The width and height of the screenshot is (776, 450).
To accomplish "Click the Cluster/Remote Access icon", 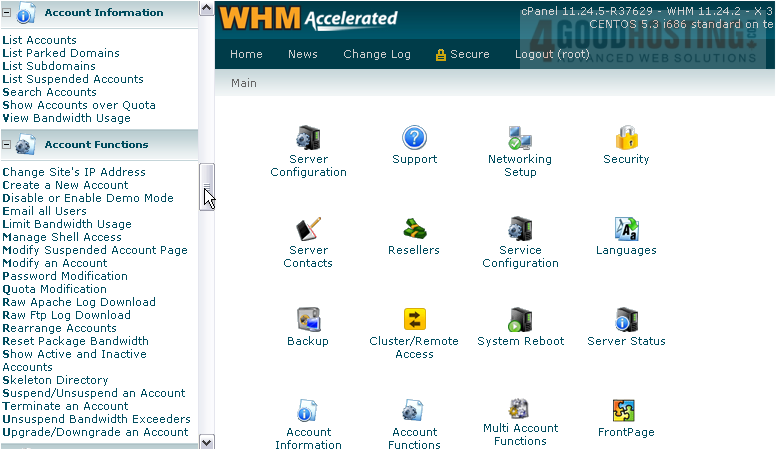I will tap(414, 320).
